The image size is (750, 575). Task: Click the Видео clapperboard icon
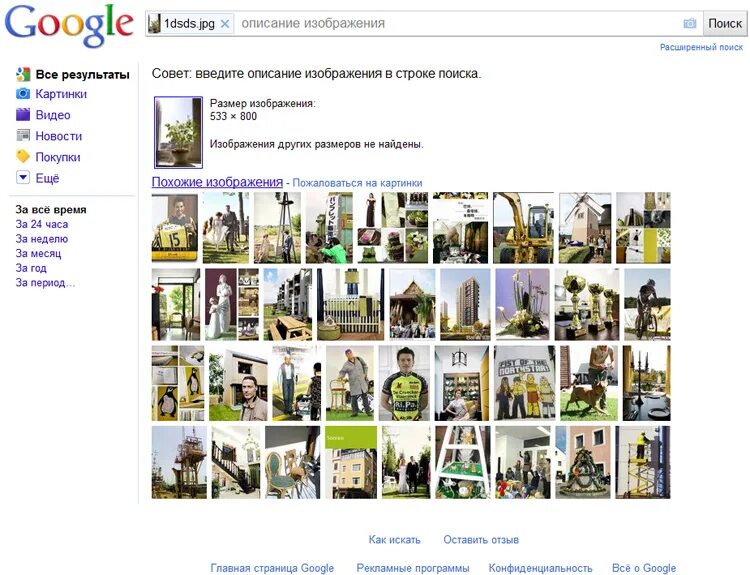[23, 115]
